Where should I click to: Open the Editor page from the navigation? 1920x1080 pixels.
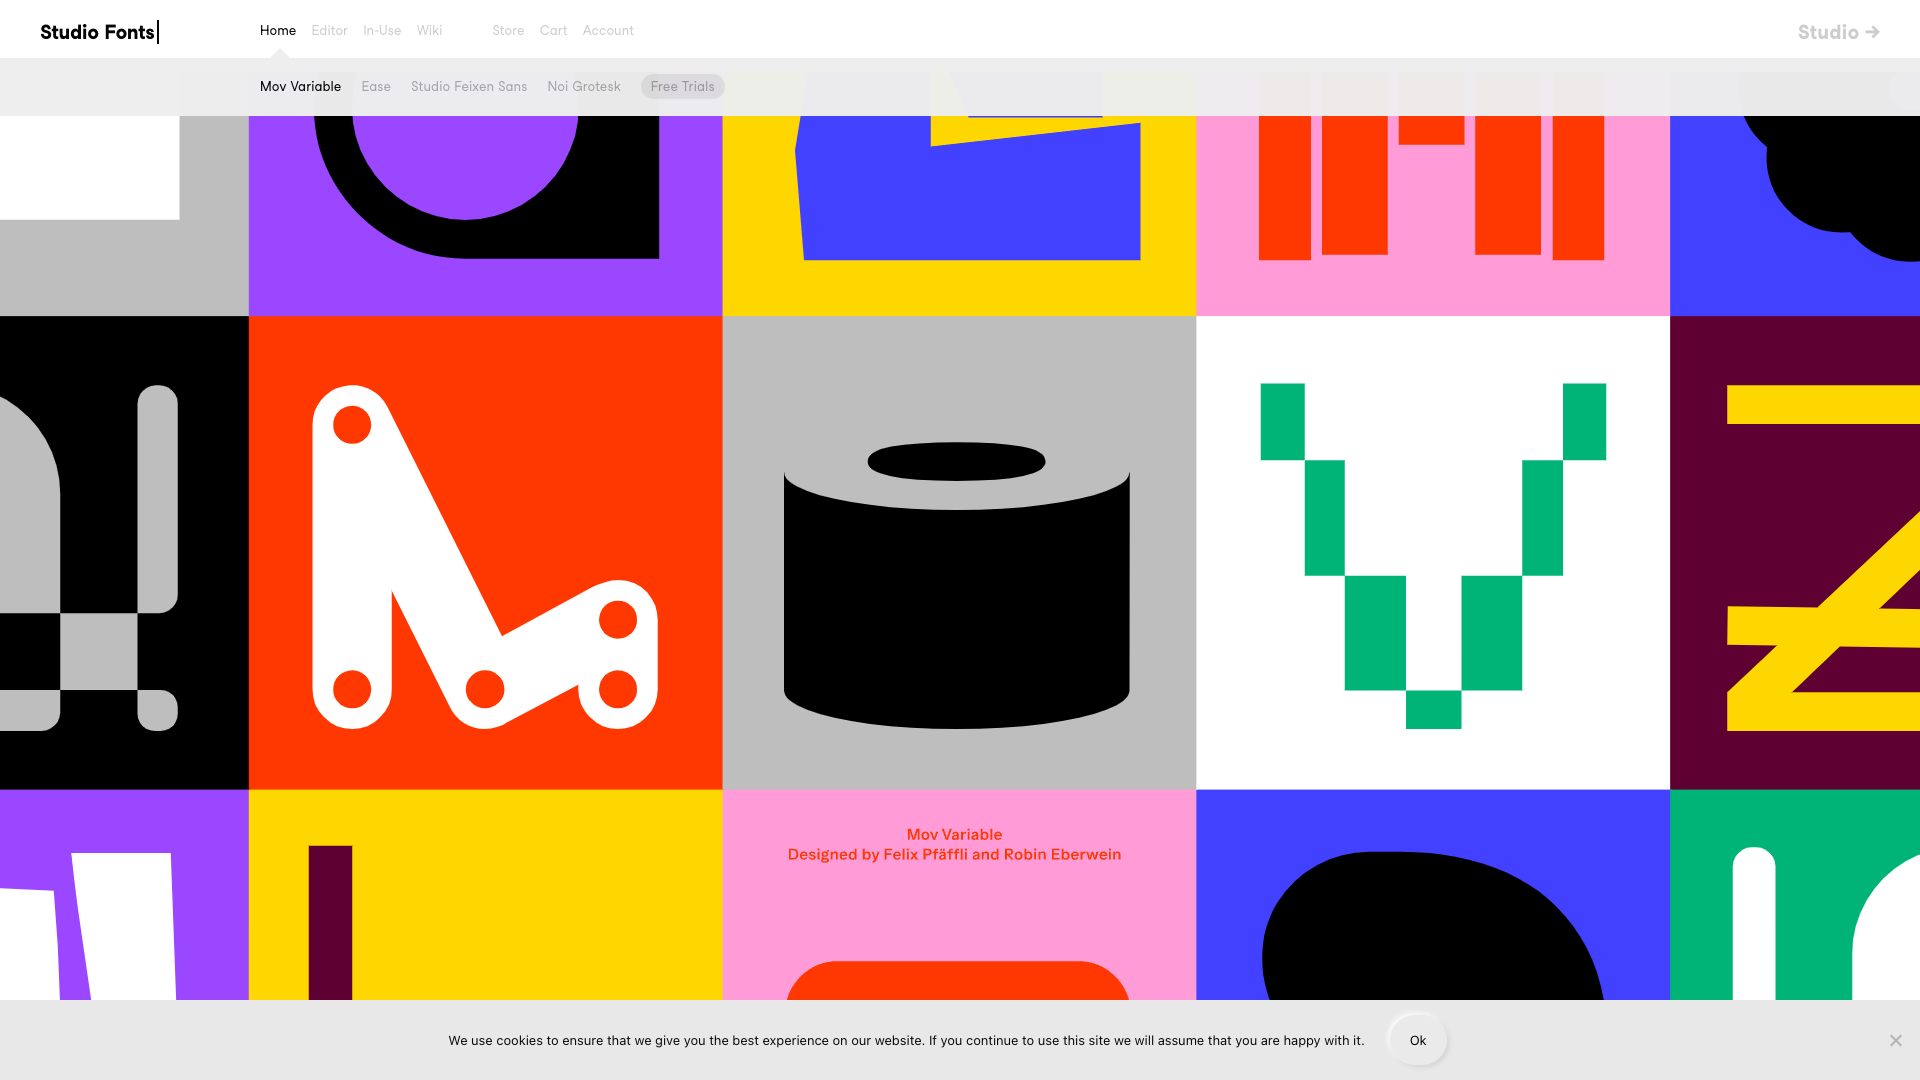[x=329, y=30]
